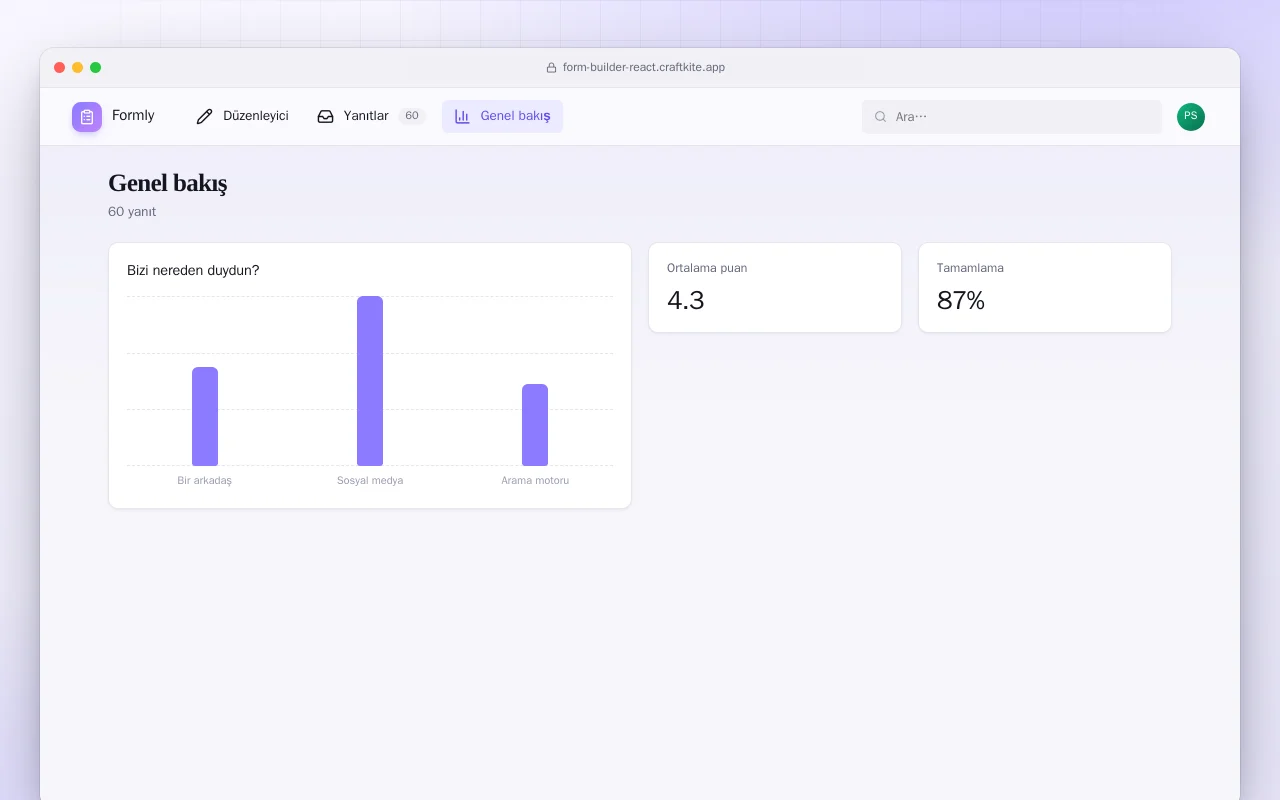Click the green maximize window button
1280x800 pixels.
tap(96, 68)
